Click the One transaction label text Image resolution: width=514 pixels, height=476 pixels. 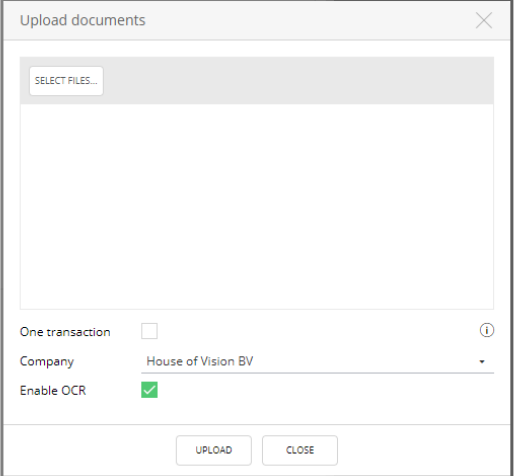(65, 332)
